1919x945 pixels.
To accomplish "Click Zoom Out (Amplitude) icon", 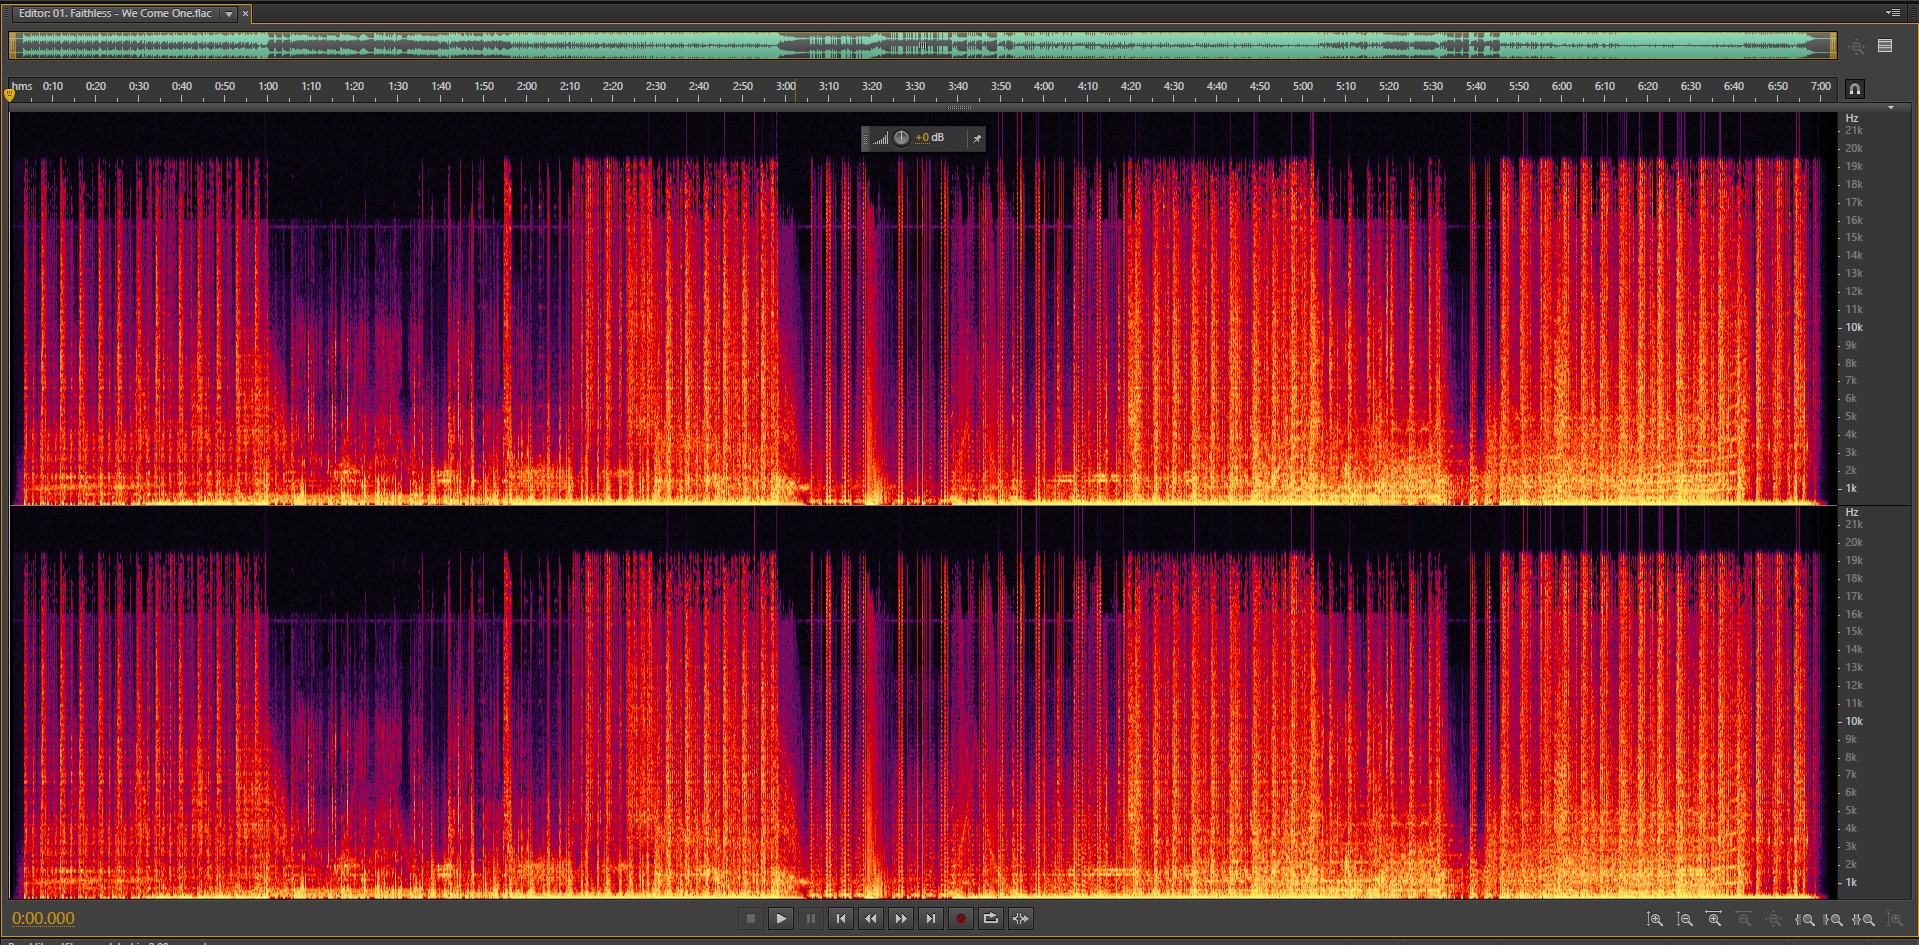I will click(1685, 919).
